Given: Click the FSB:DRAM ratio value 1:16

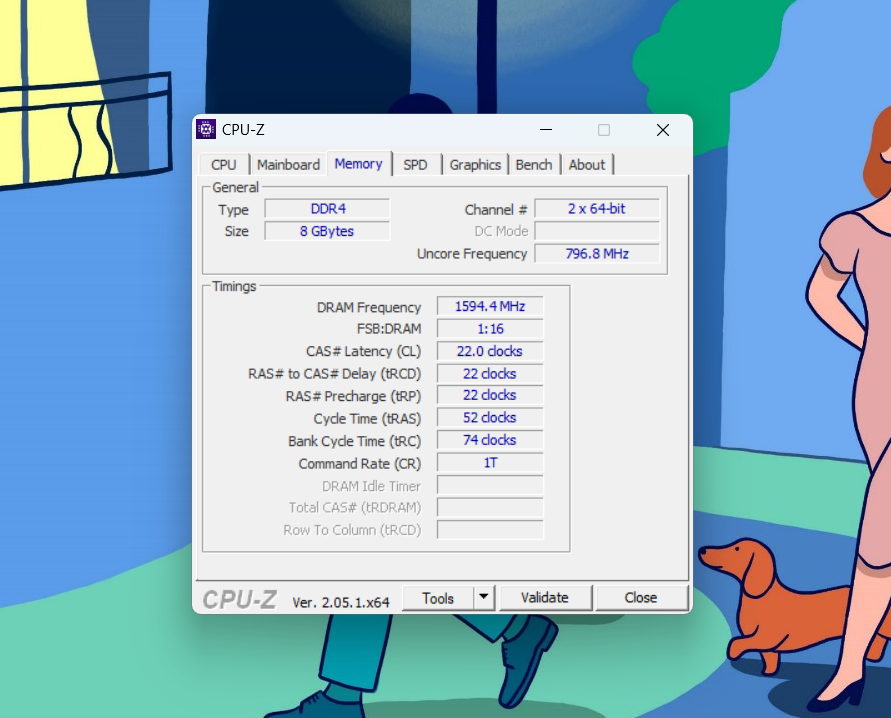Looking at the screenshot, I should 490,329.
